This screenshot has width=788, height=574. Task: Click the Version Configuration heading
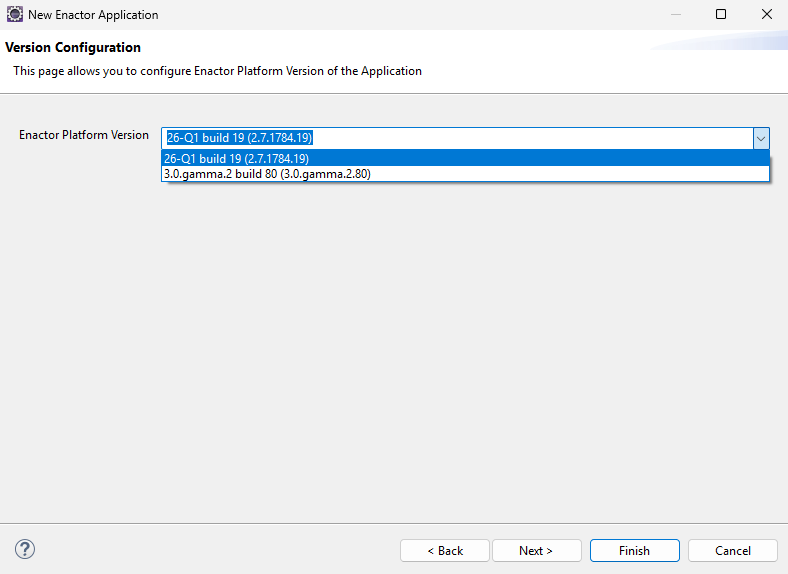click(x=73, y=48)
